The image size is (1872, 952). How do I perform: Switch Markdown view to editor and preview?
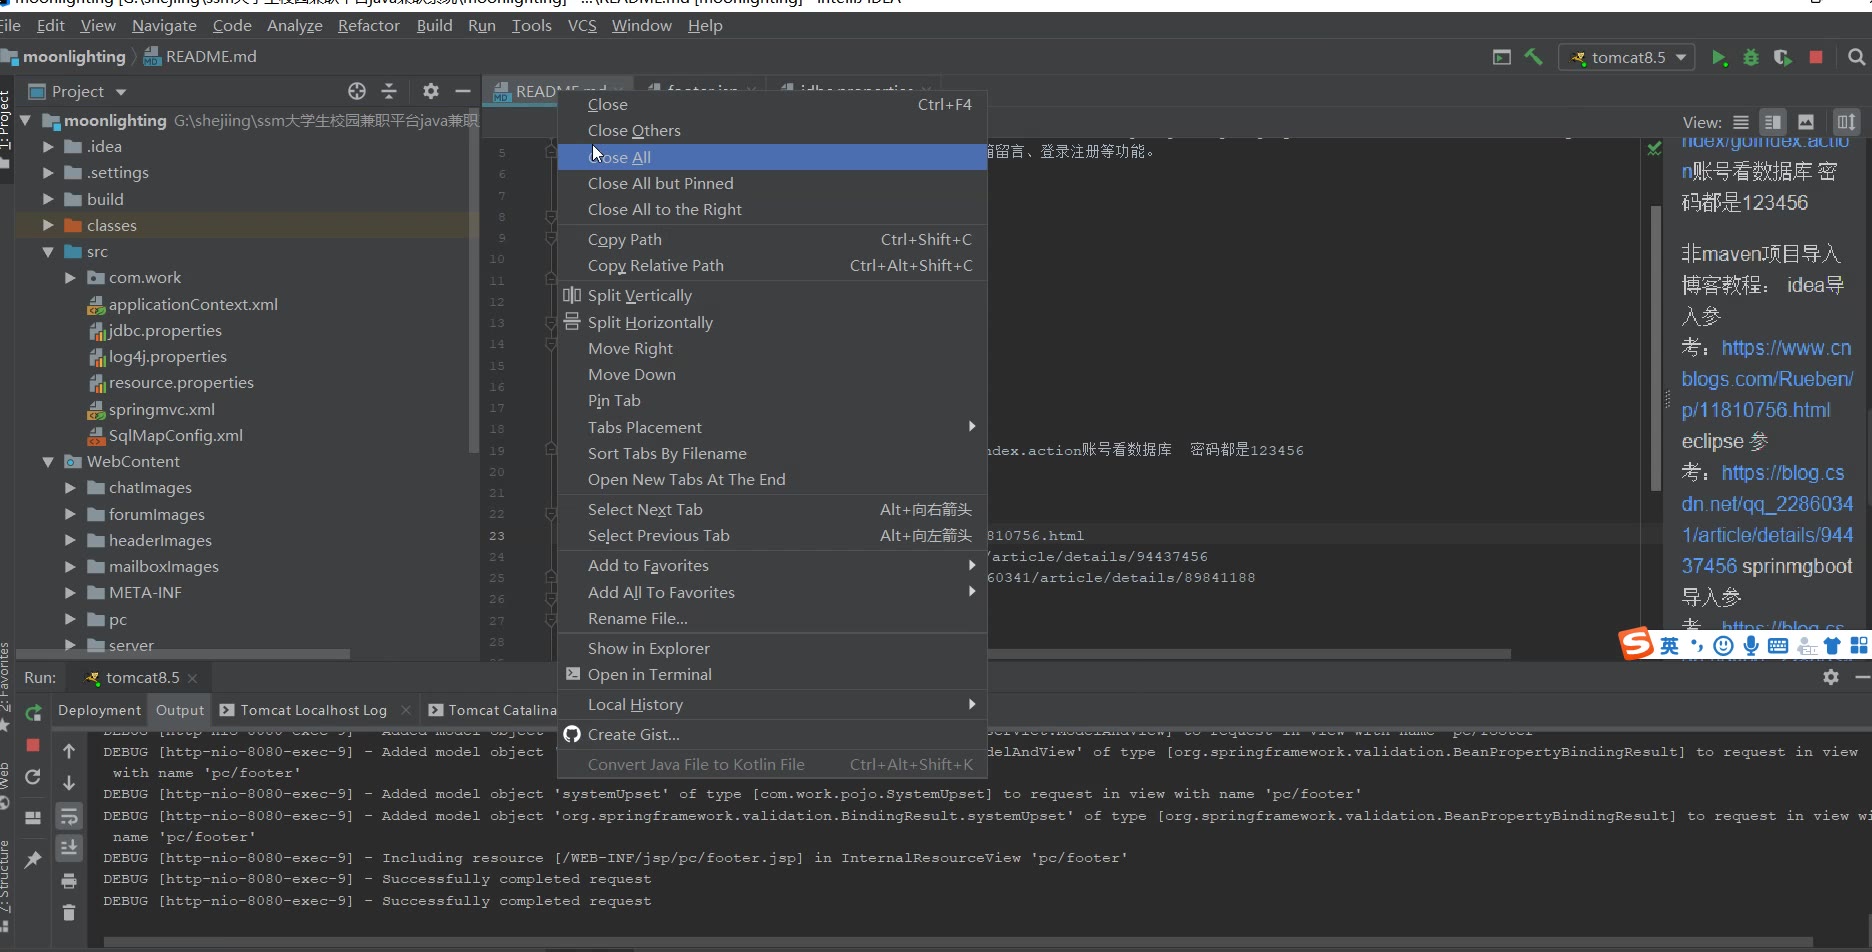1773,122
